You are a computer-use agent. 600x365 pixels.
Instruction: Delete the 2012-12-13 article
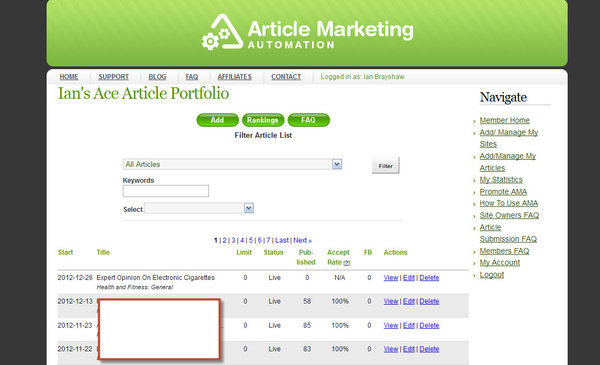429,301
